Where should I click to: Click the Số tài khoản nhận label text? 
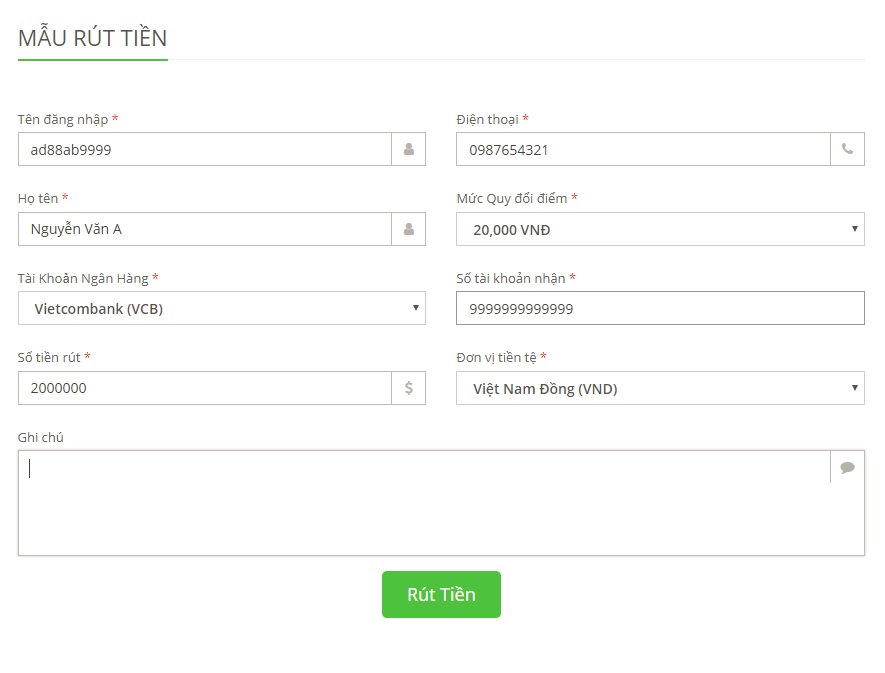pos(511,278)
